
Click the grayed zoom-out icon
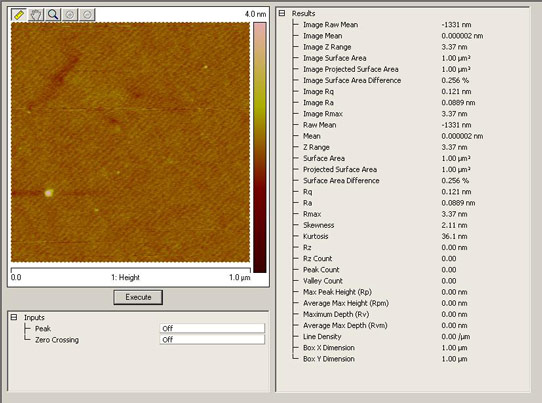[87, 15]
